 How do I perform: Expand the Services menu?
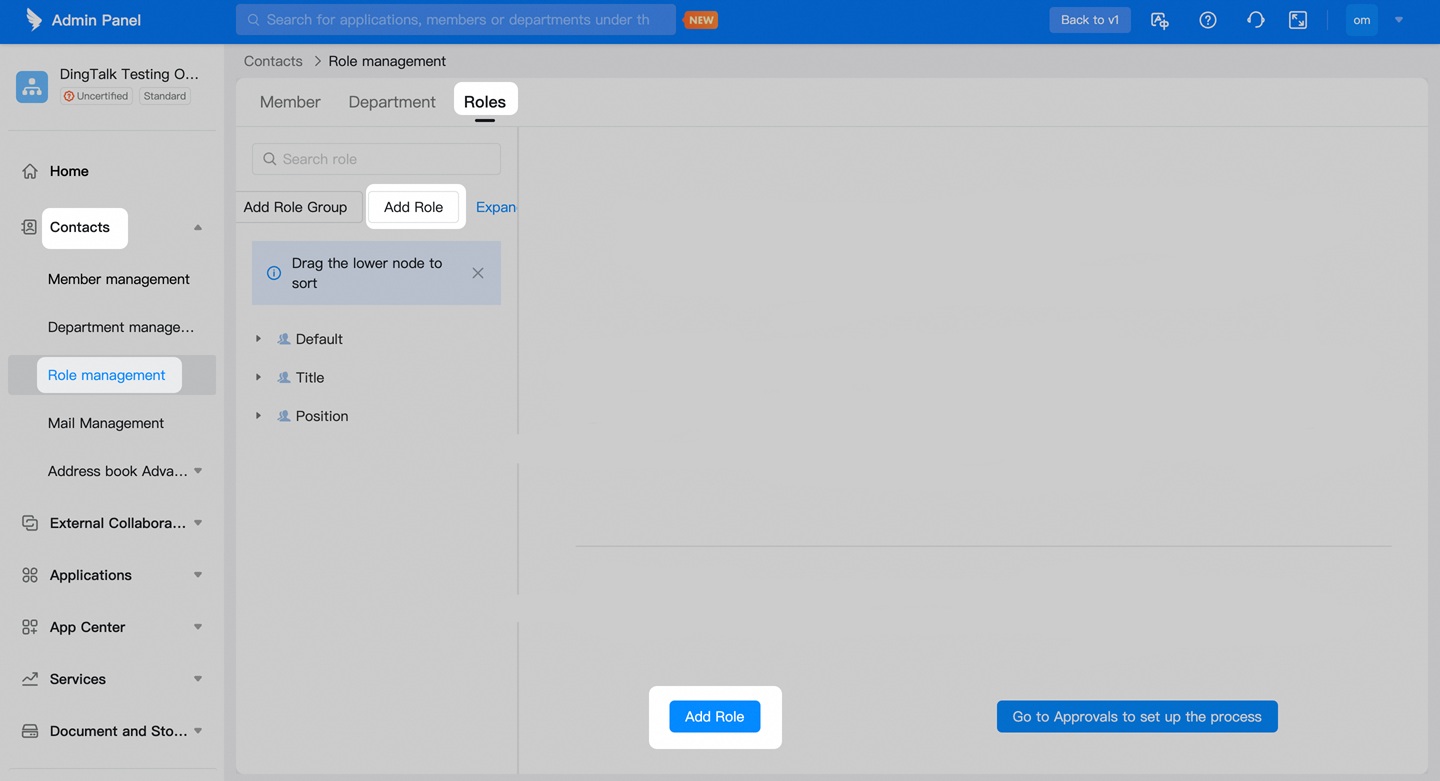[198, 679]
